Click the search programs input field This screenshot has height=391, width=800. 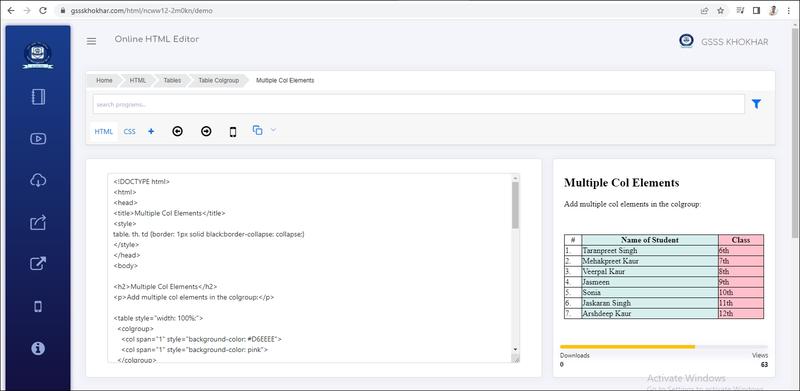(x=418, y=104)
